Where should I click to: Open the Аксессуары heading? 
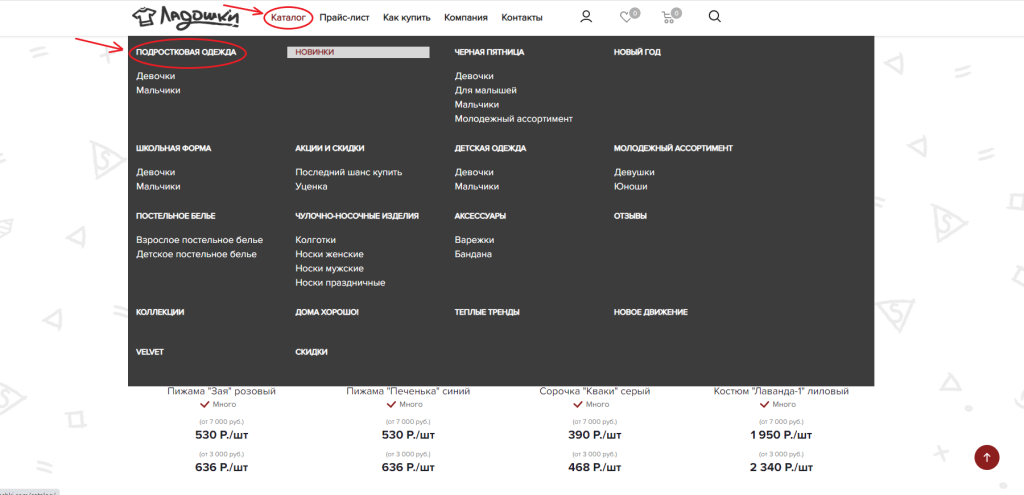click(481, 216)
